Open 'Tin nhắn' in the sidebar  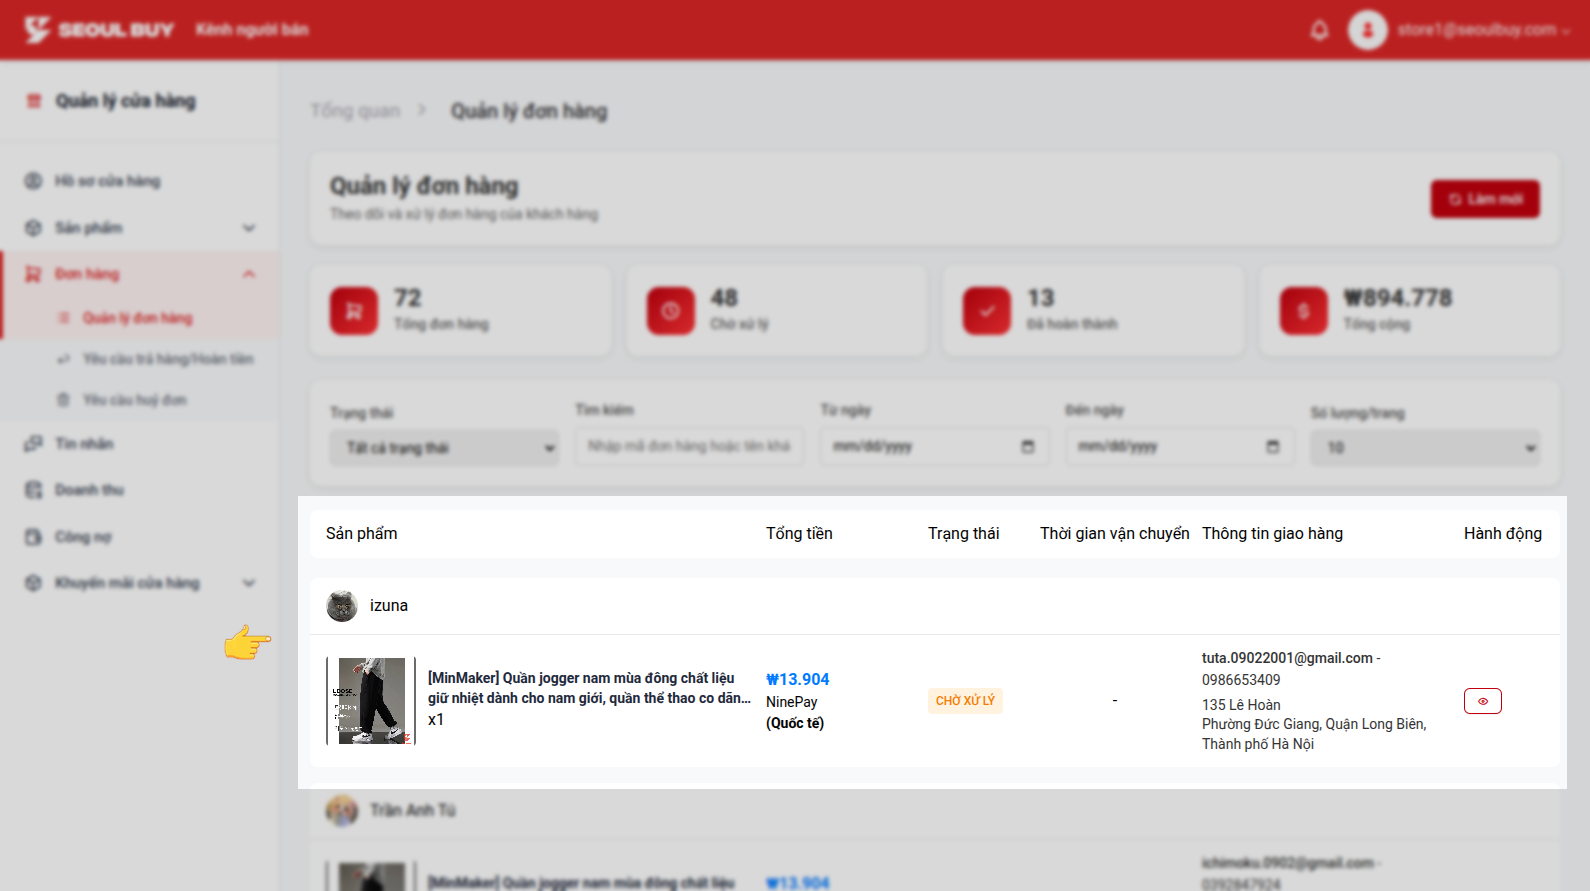point(84,444)
